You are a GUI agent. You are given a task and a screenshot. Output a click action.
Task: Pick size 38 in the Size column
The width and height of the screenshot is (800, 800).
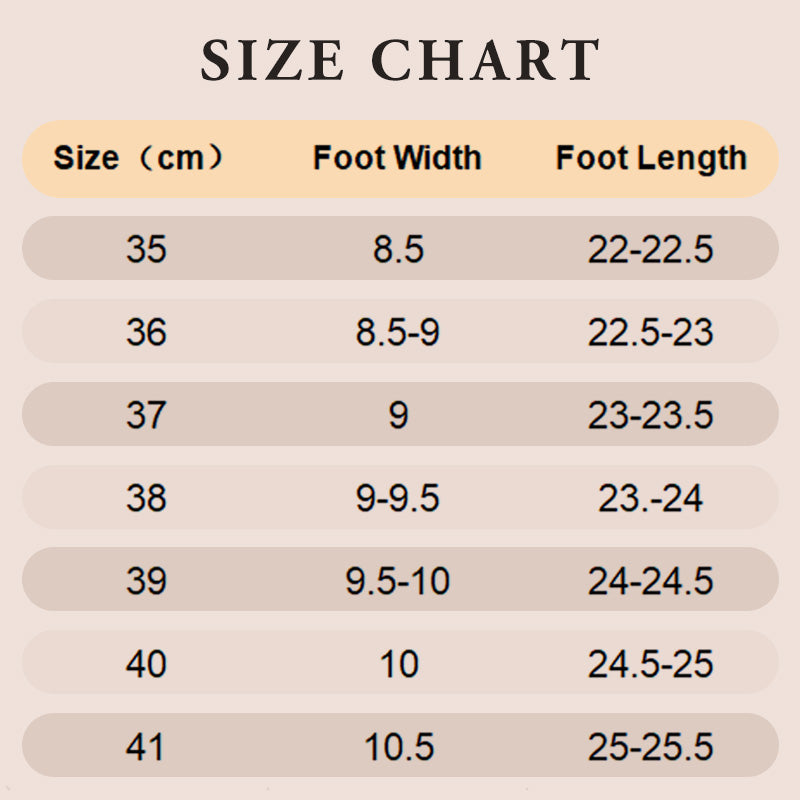146,498
